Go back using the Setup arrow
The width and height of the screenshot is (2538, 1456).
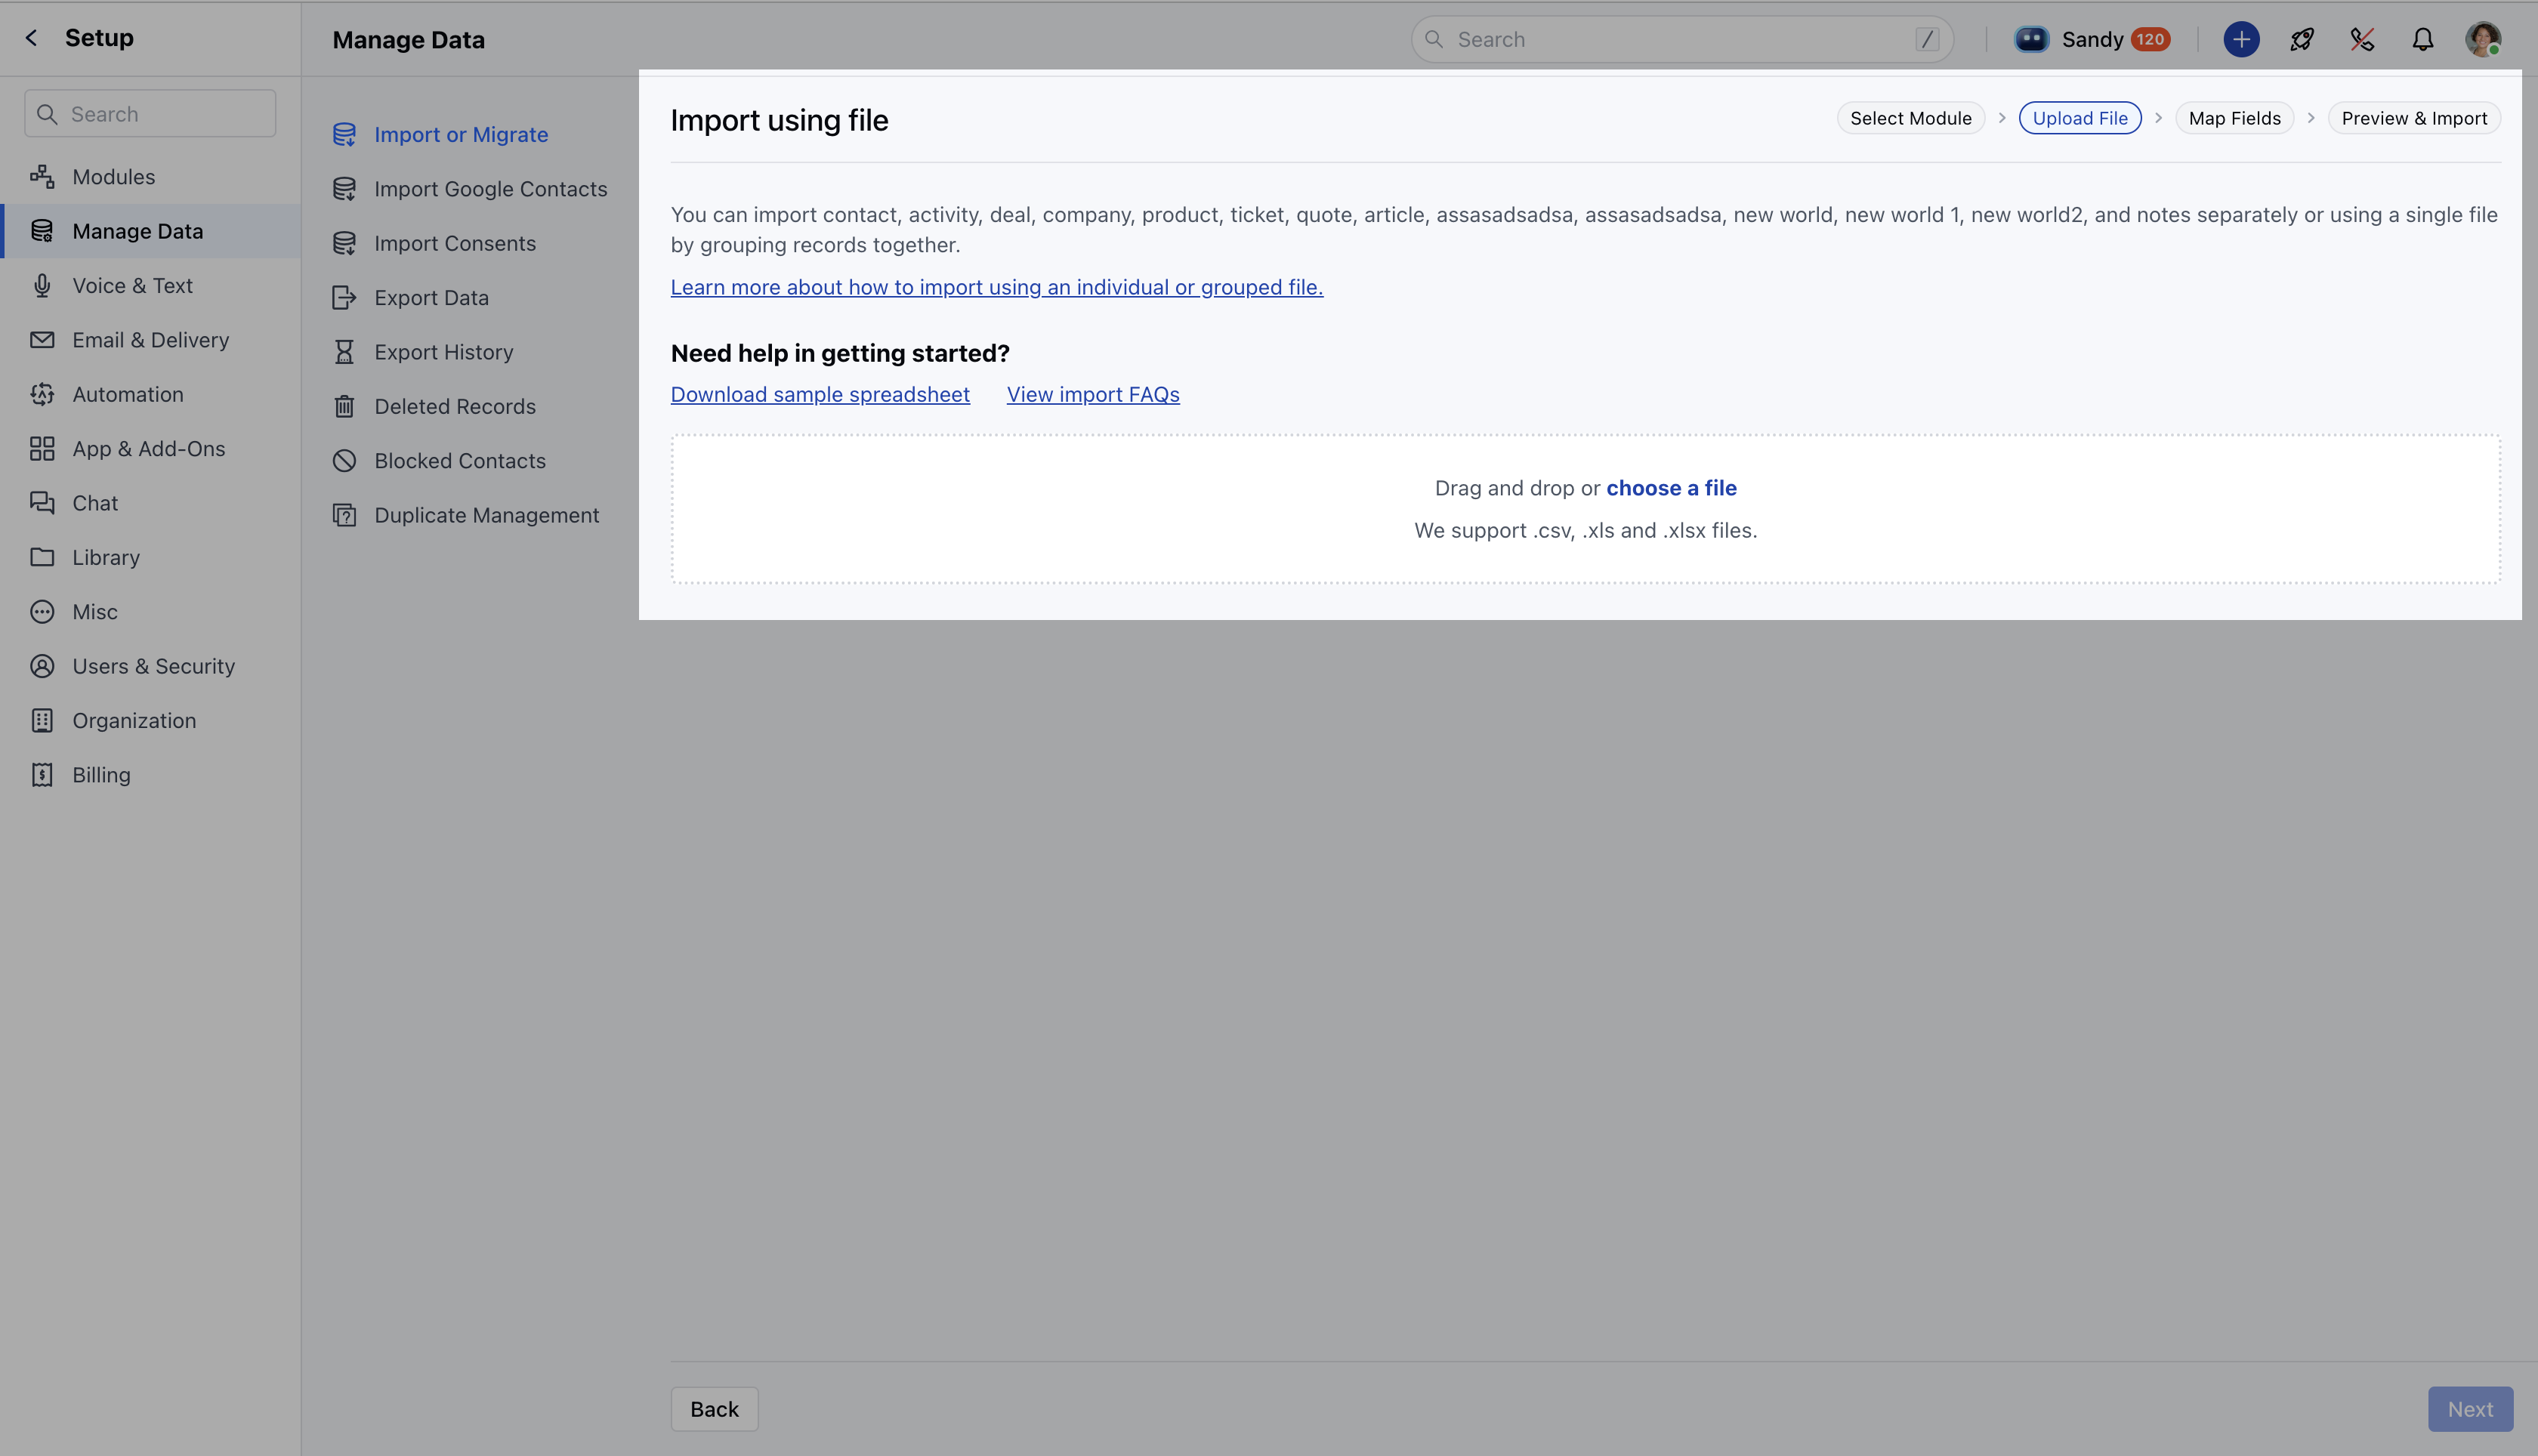point(31,38)
